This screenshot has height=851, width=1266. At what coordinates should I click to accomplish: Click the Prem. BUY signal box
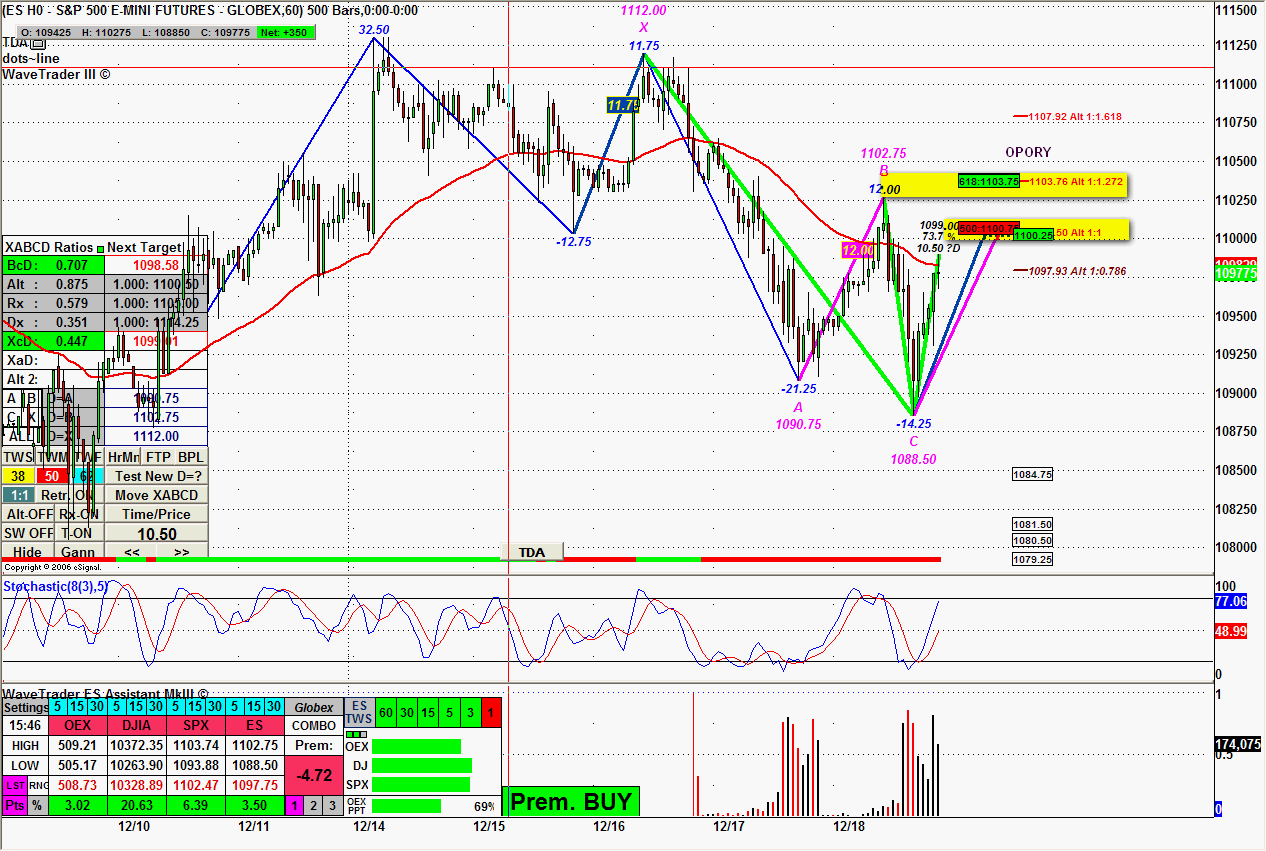click(x=571, y=801)
